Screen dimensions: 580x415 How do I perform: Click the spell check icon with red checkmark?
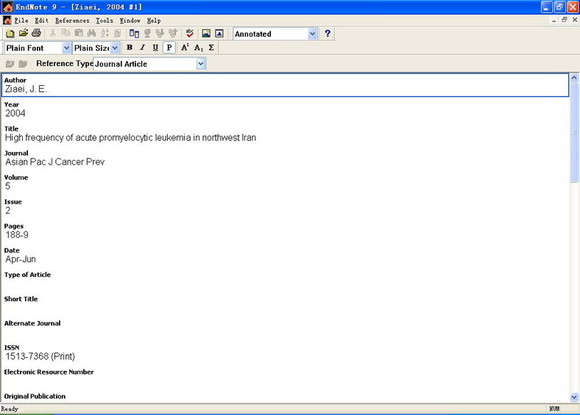tap(190, 33)
